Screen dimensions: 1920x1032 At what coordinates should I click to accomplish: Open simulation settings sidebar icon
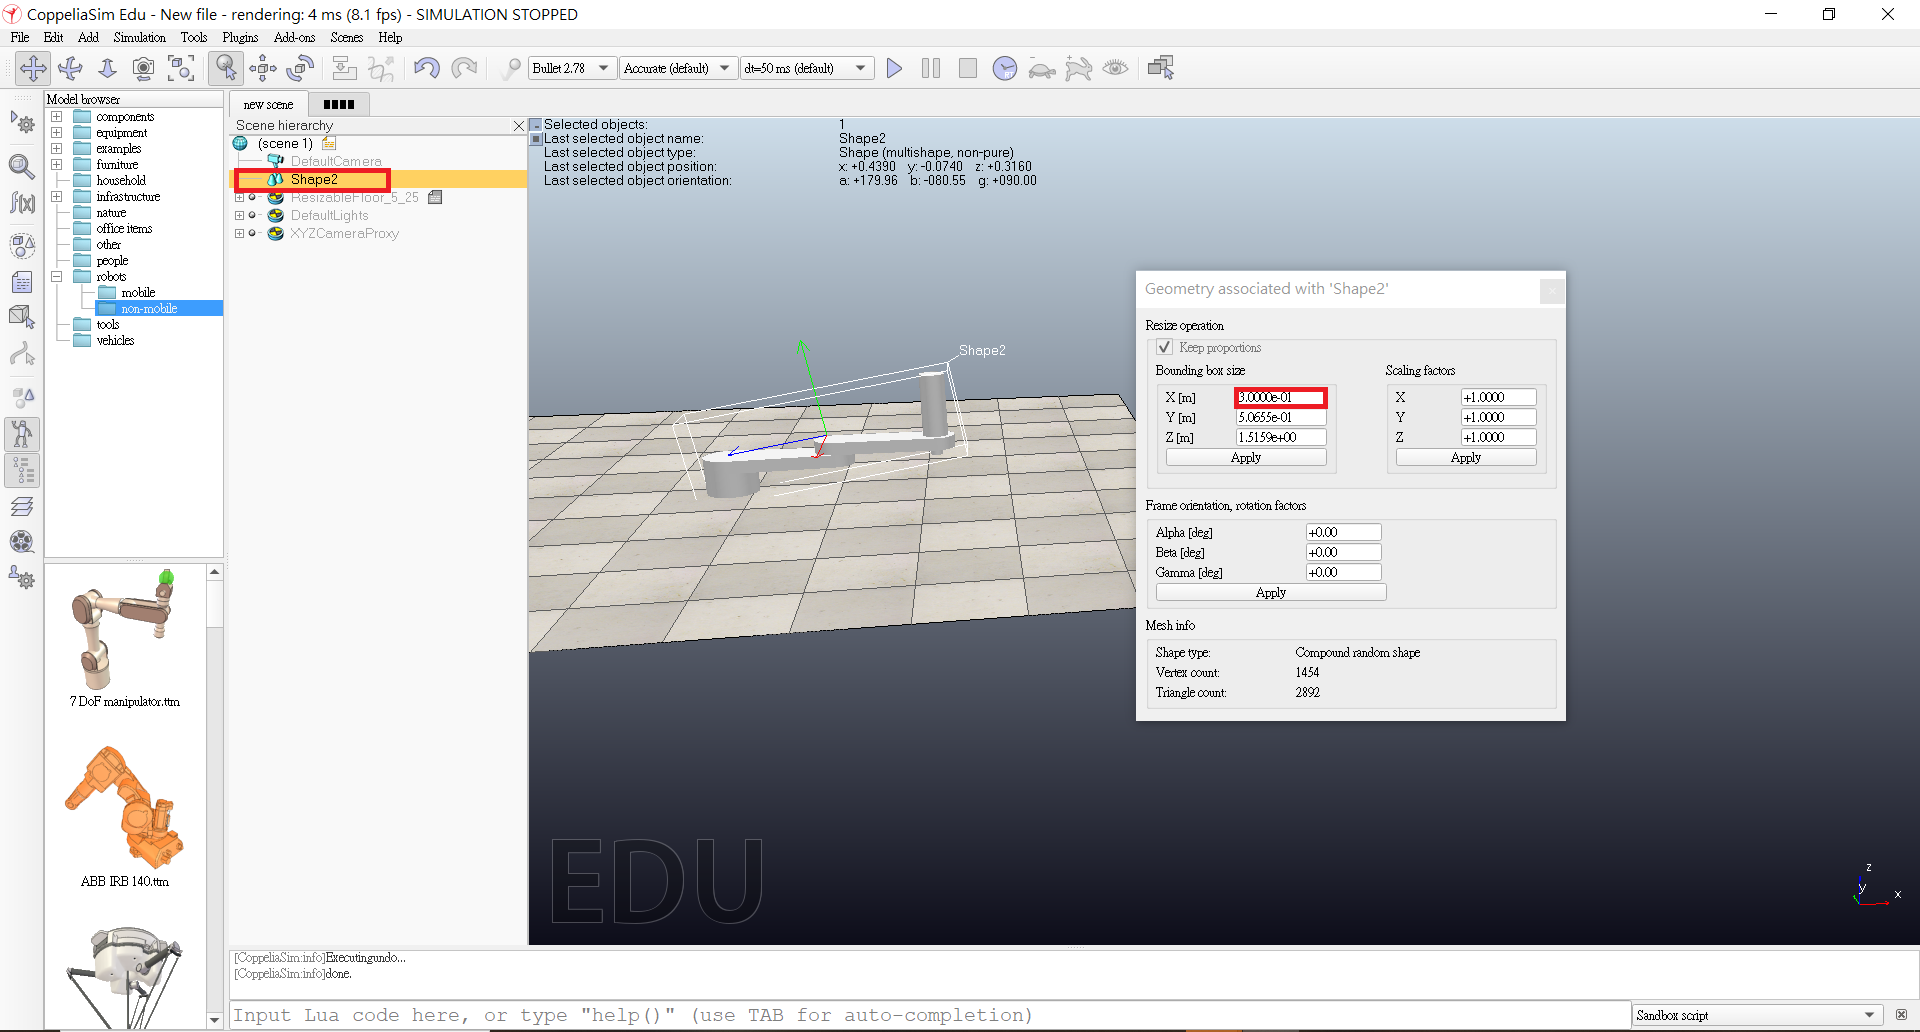[22, 123]
